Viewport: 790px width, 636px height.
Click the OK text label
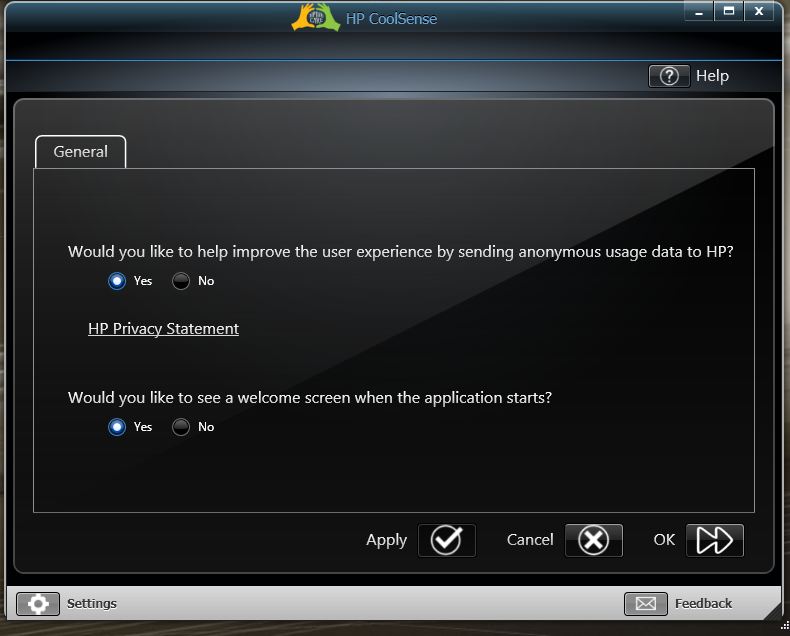point(664,540)
